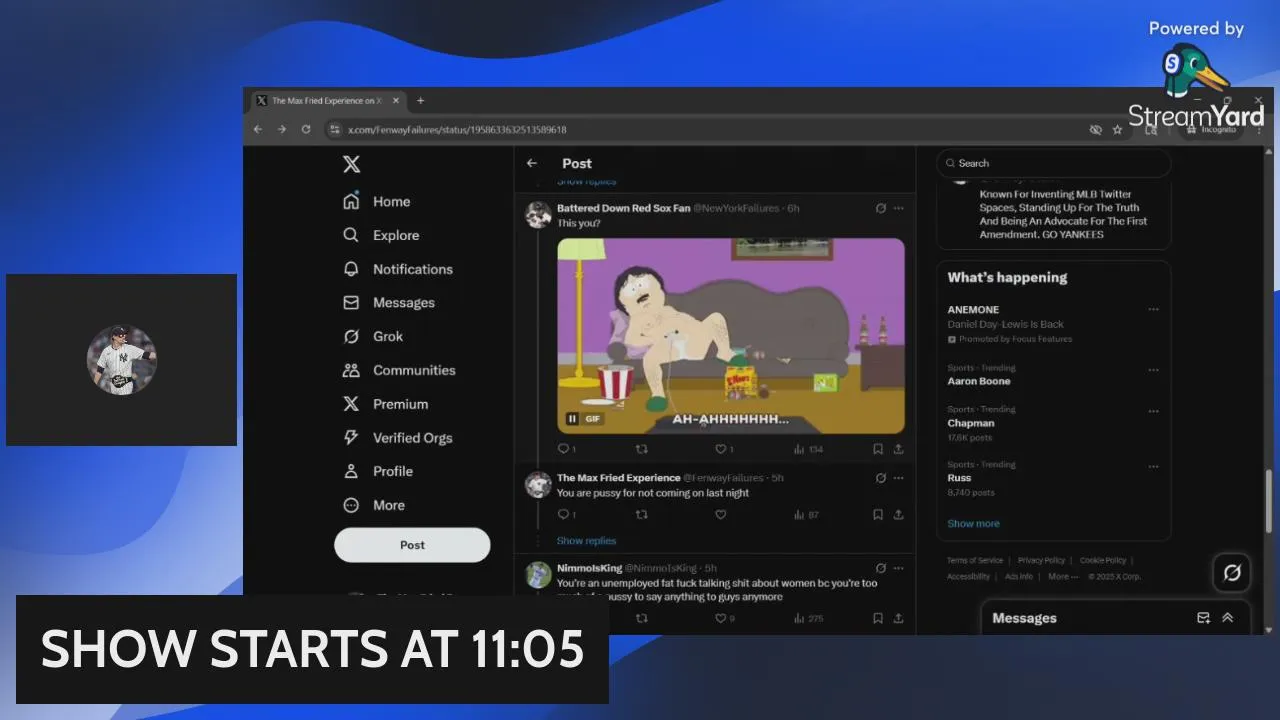The width and height of the screenshot is (1280, 720).
Task: Show replies under Max Fried Experience post
Action: 586,541
